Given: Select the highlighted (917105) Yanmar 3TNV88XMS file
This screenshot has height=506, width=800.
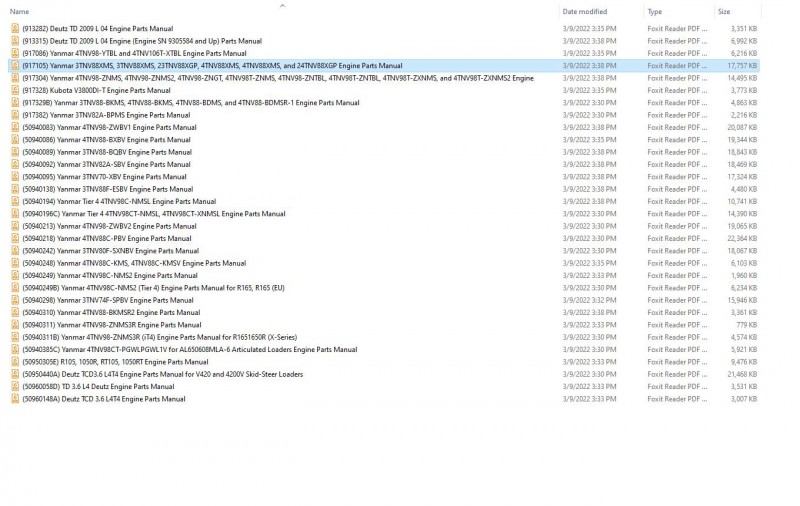Looking at the screenshot, I should 384,66.
